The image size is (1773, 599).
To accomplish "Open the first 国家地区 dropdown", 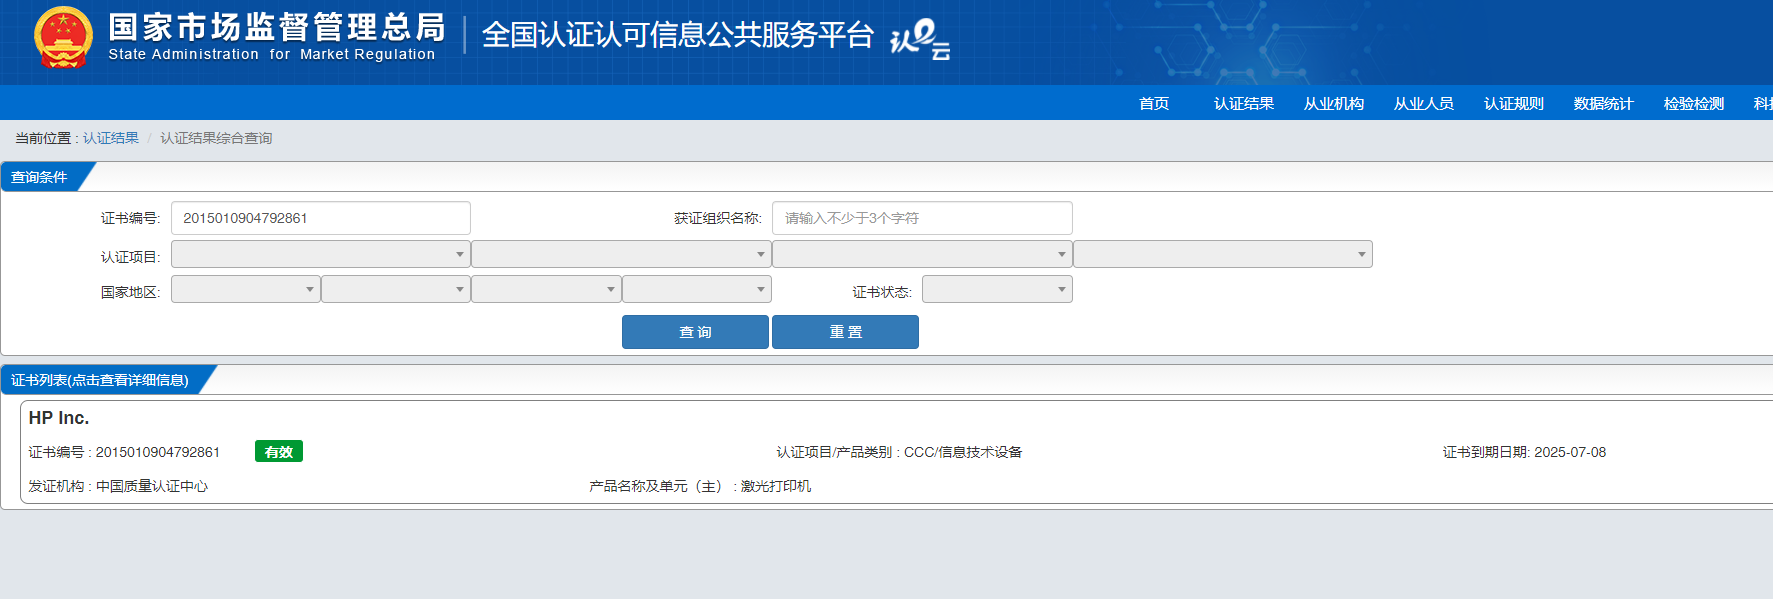I will click(246, 289).
